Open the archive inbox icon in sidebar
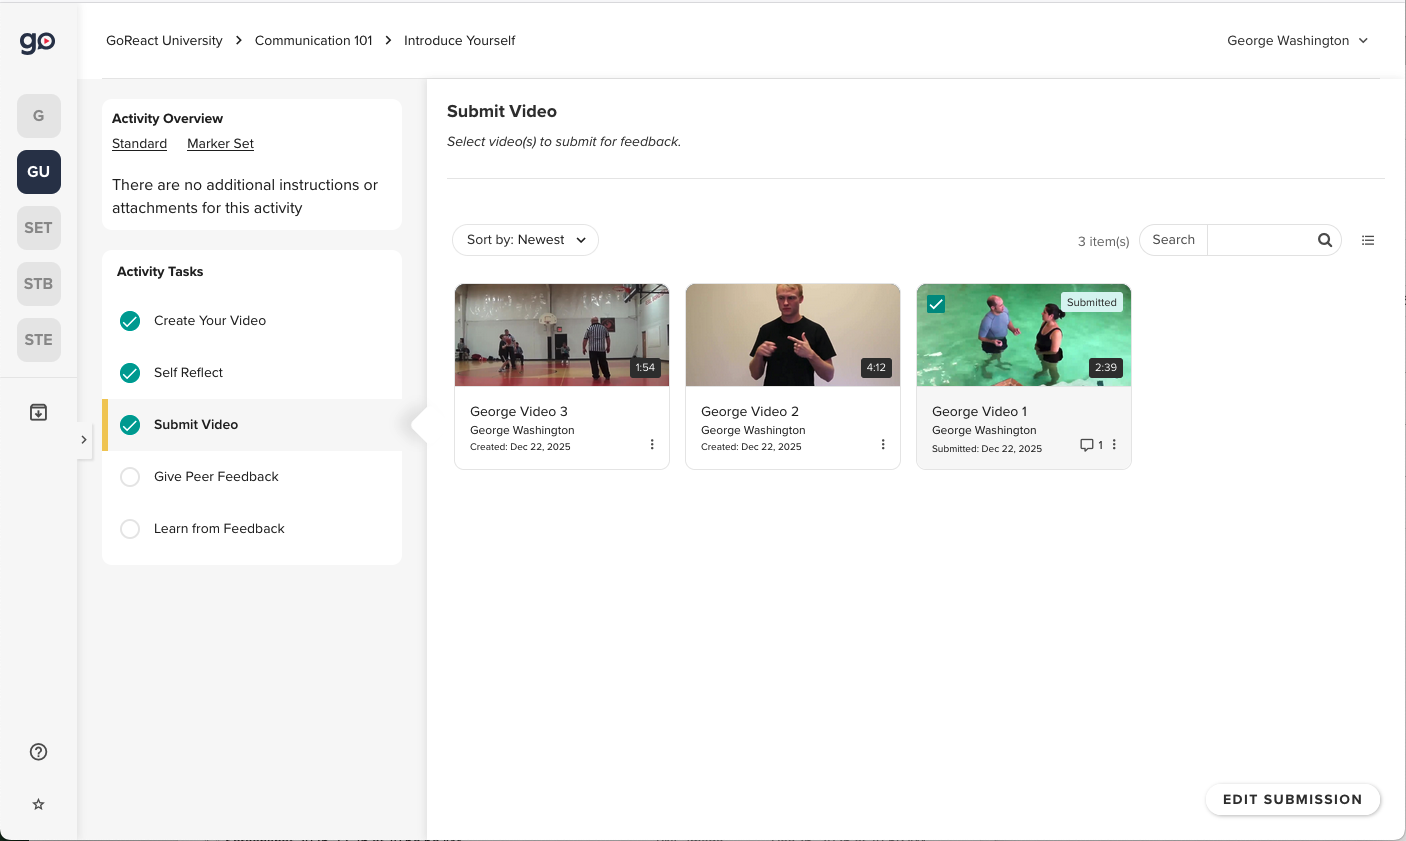Image resolution: width=1406 pixels, height=841 pixels. (38, 411)
